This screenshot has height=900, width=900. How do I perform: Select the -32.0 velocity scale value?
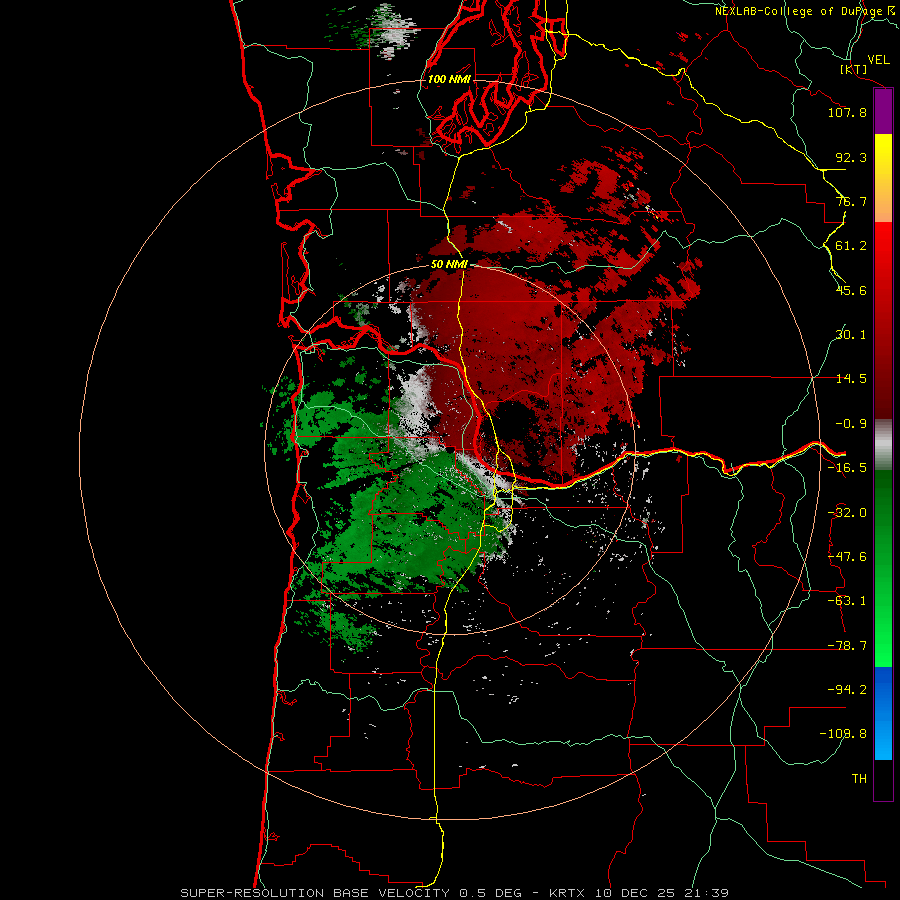pyautogui.click(x=847, y=513)
